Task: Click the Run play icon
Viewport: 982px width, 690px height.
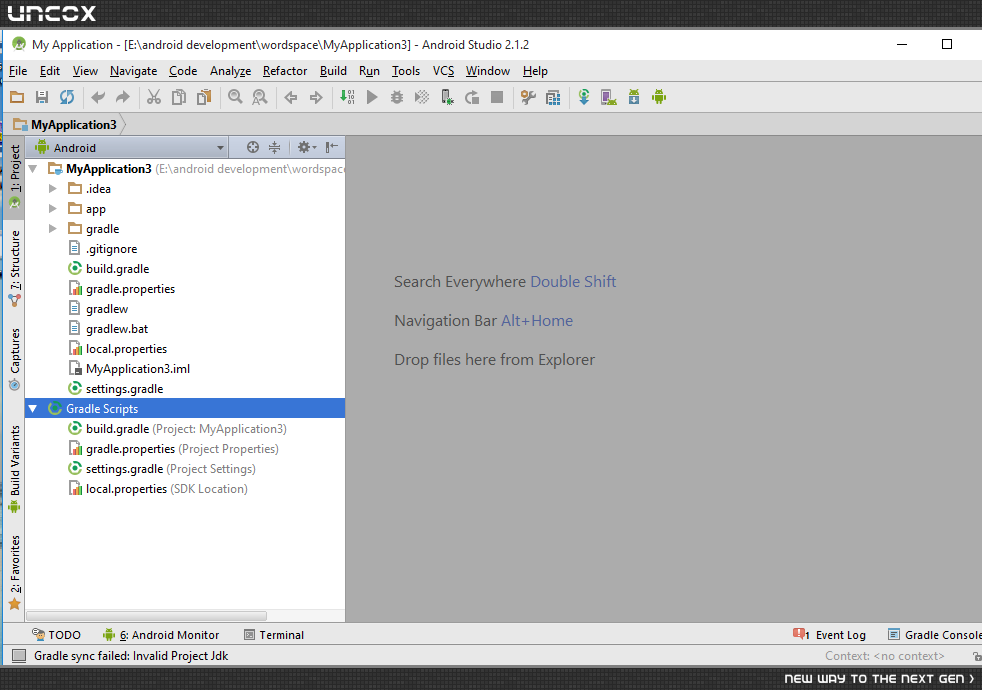Action: [x=372, y=97]
